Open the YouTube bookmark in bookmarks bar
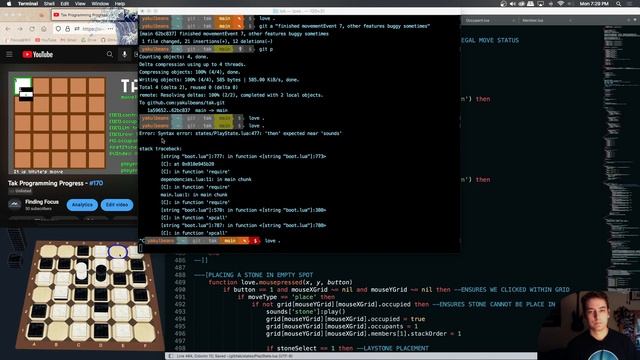The width and height of the screenshot is (640, 360). (46, 40)
